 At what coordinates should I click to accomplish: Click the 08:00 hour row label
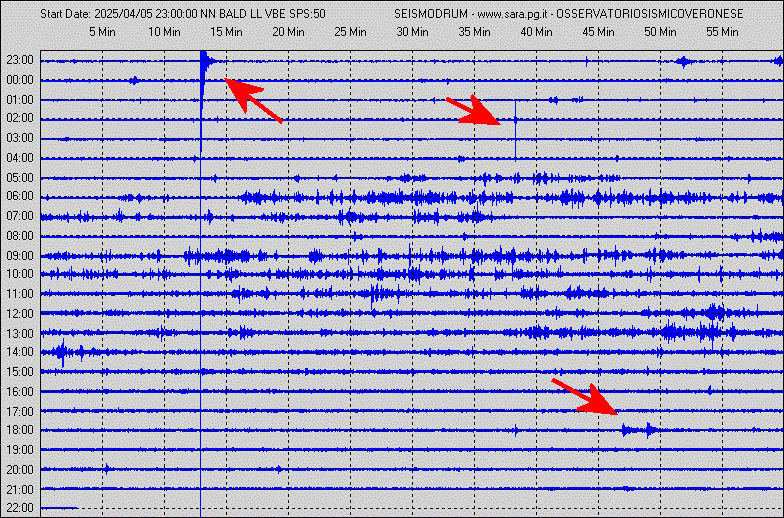click(x=20, y=236)
